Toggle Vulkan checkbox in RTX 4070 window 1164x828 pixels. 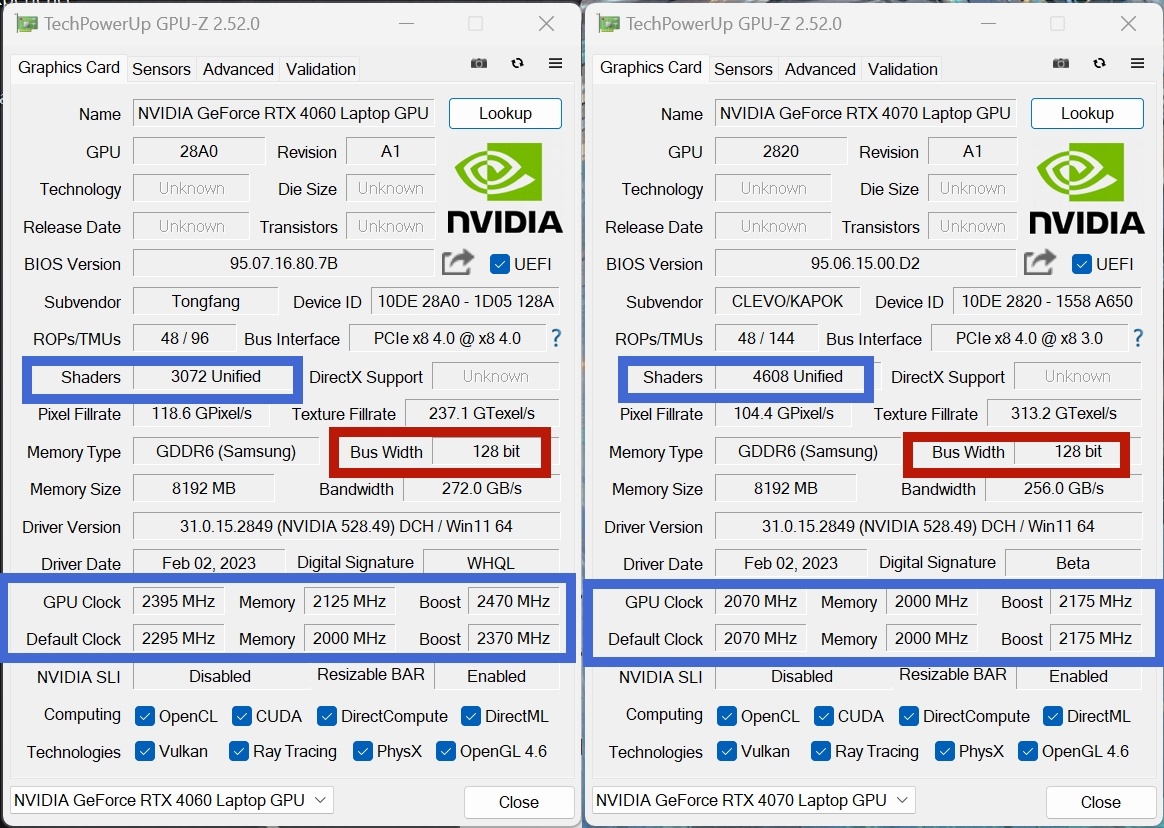coord(727,751)
